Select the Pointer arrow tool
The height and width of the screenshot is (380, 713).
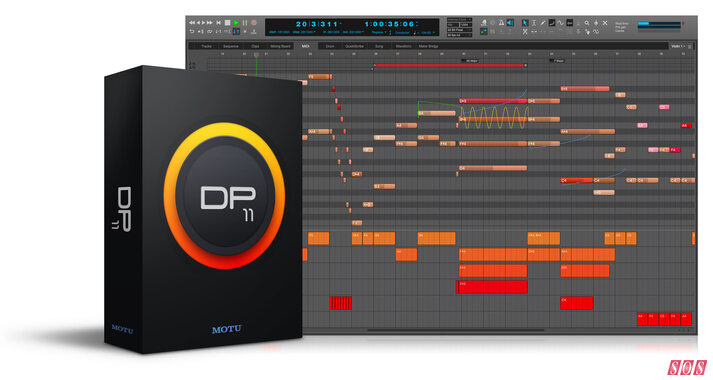click(x=525, y=23)
